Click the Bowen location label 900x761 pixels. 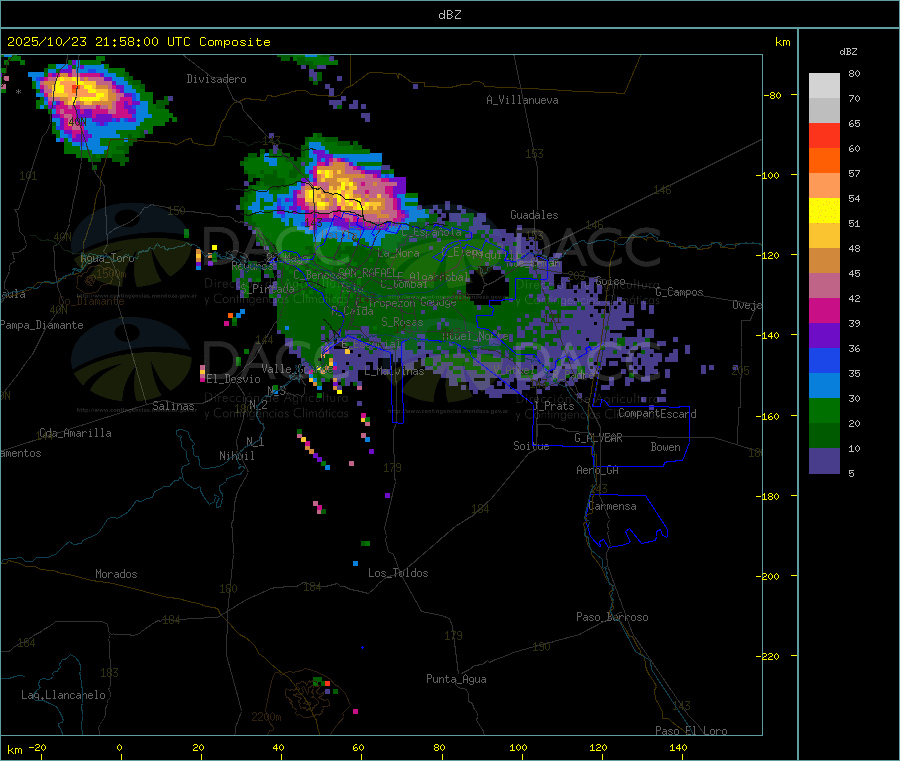[665, 447]
